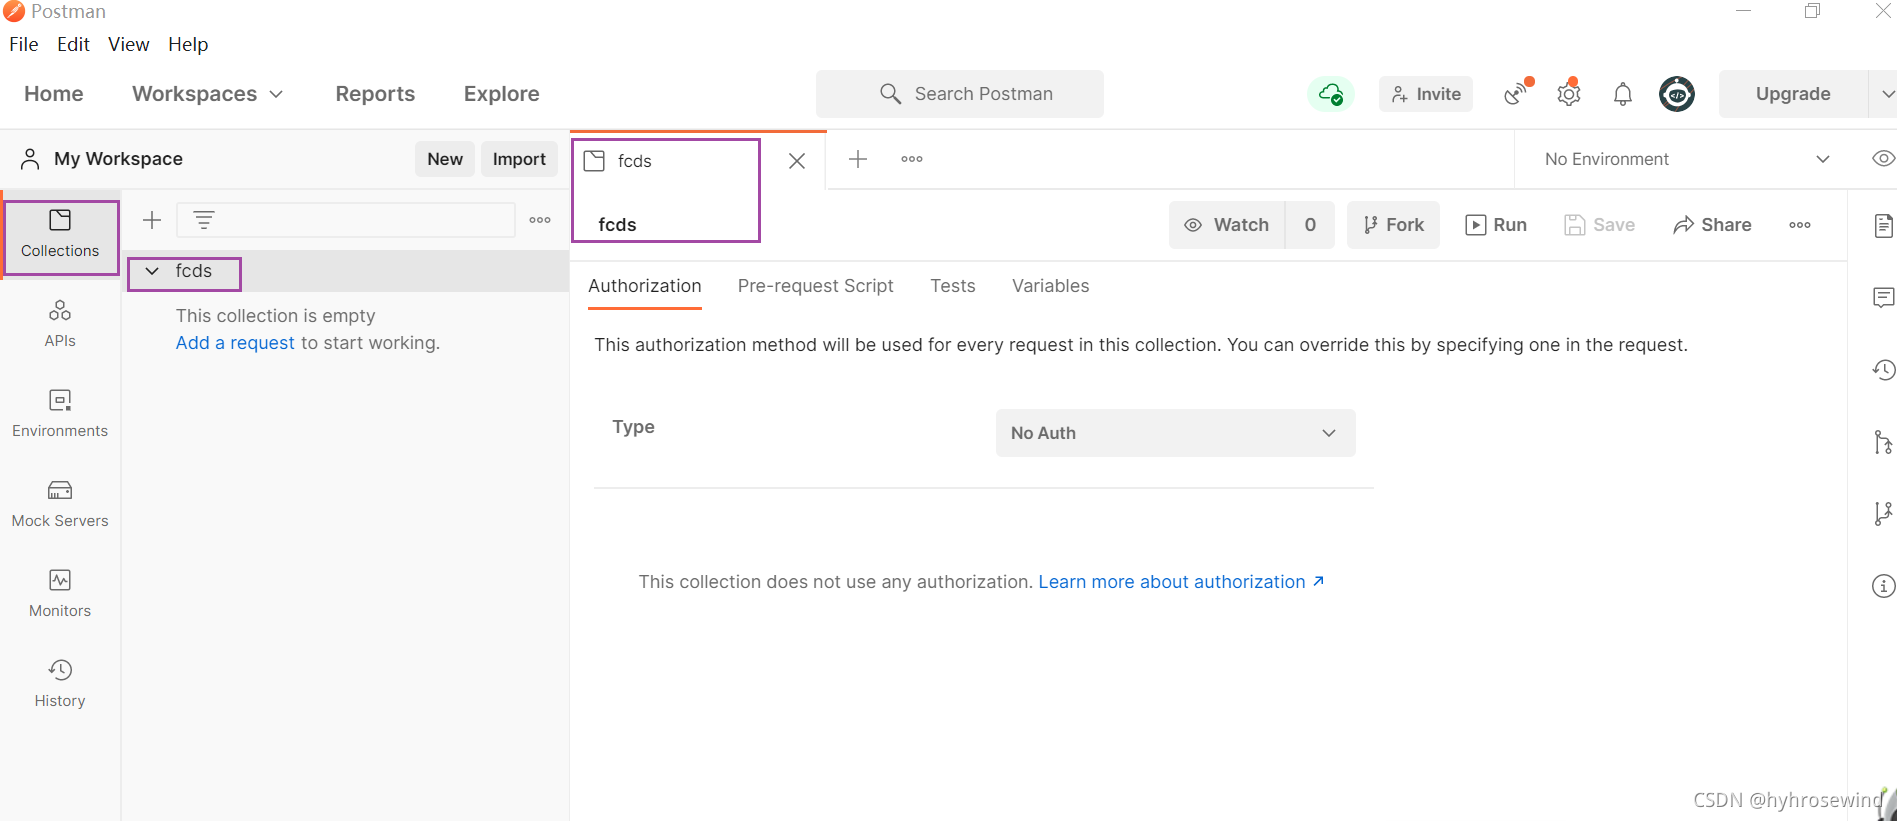1897x821 pixels.
Task: Open the APIs sidebar panel
Action: (60, 324)
